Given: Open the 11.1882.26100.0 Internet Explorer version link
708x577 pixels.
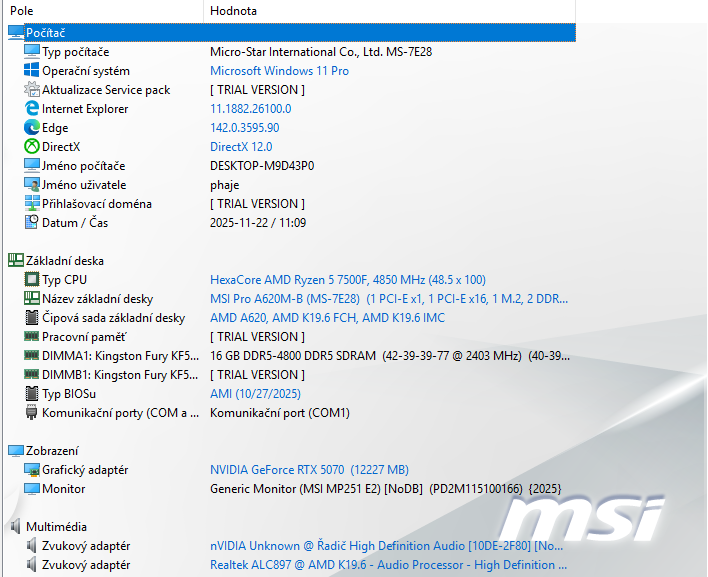Looking at the screenshot, I should point(251,109).
